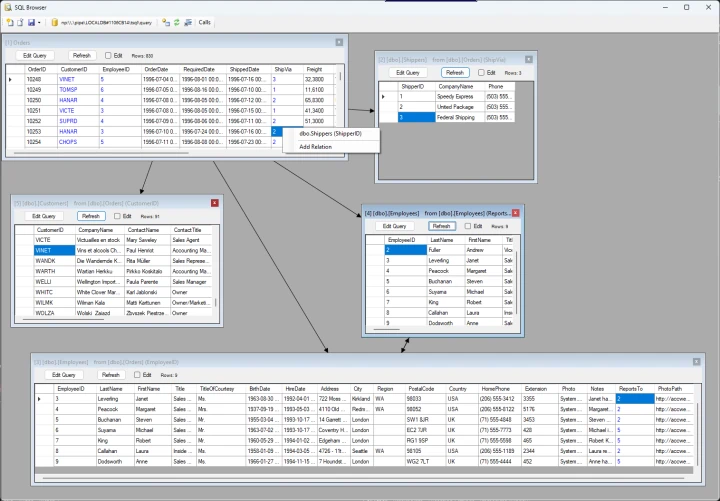
Task: Enable the Edit checkbox in Orders window
Action: 108,56
